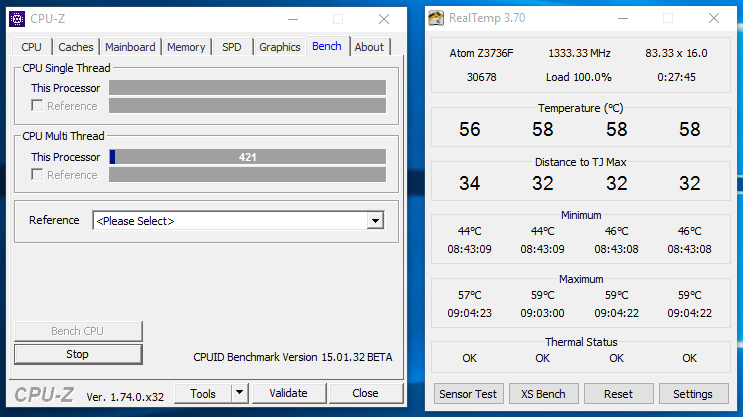Click the 421 multi thread score
The height and width of the screenshot is (417, 743).
(x=247, y=157)
